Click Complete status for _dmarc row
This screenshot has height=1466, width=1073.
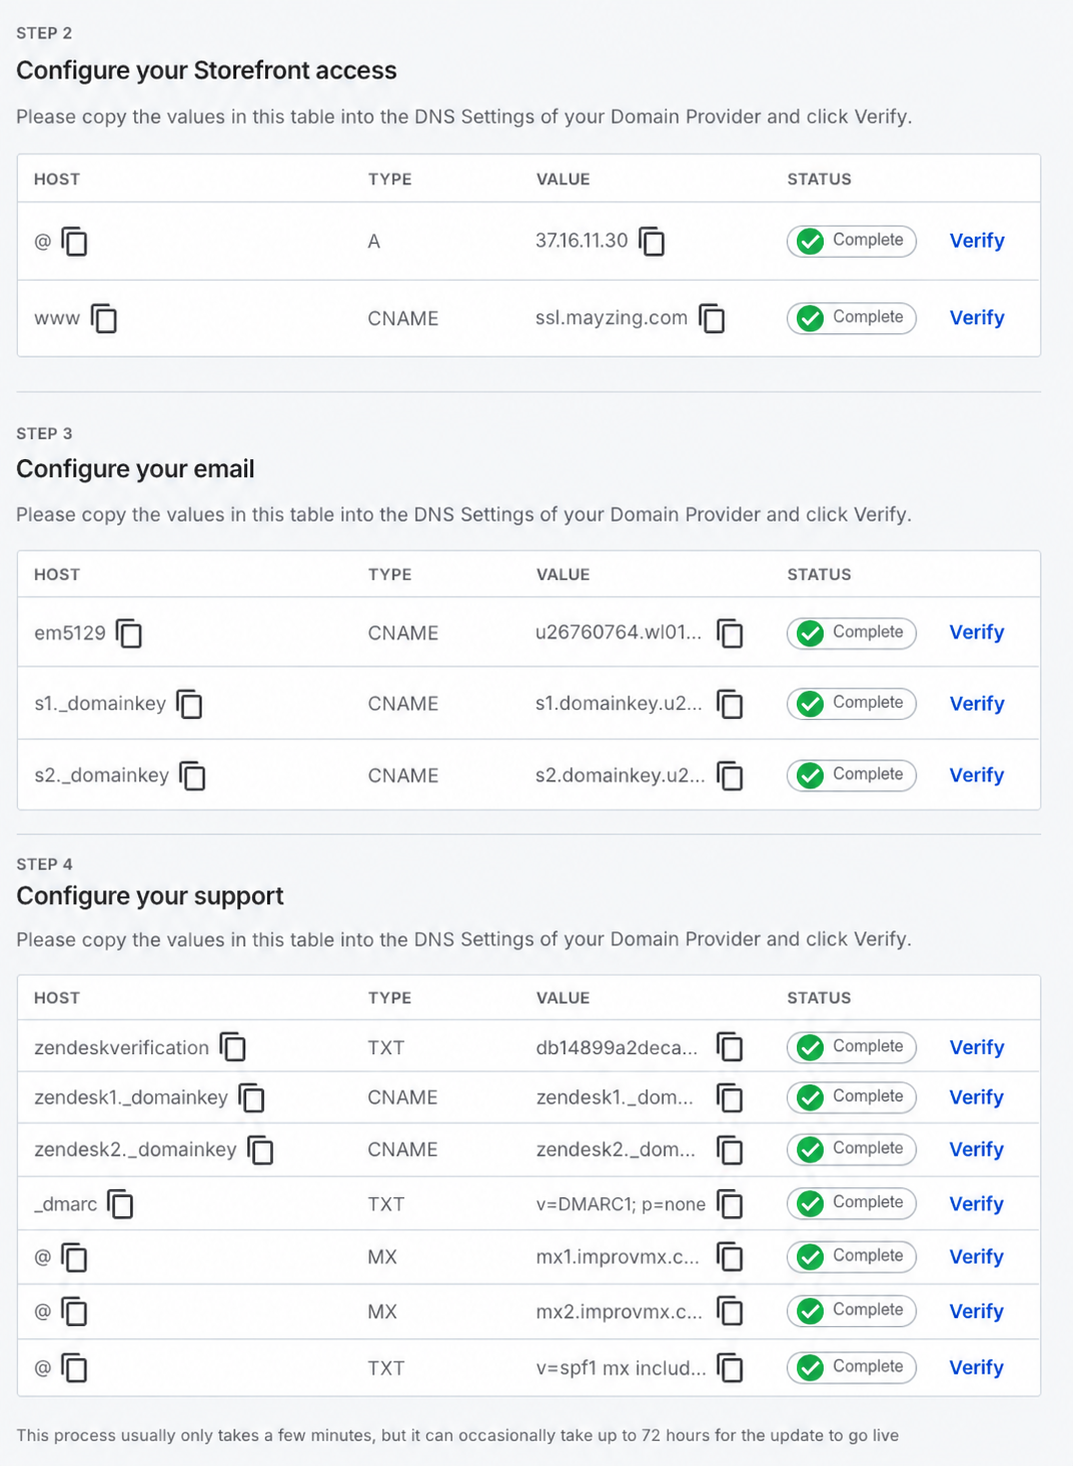[851, 1203]
